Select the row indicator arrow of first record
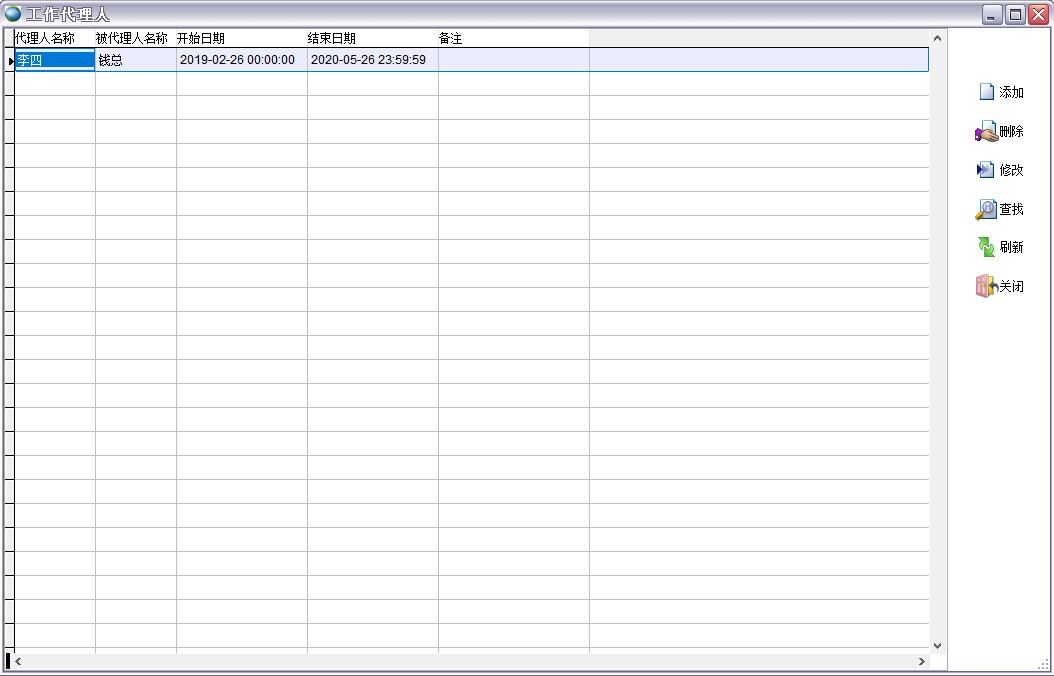1054x676 pixels. pos(10,60)
